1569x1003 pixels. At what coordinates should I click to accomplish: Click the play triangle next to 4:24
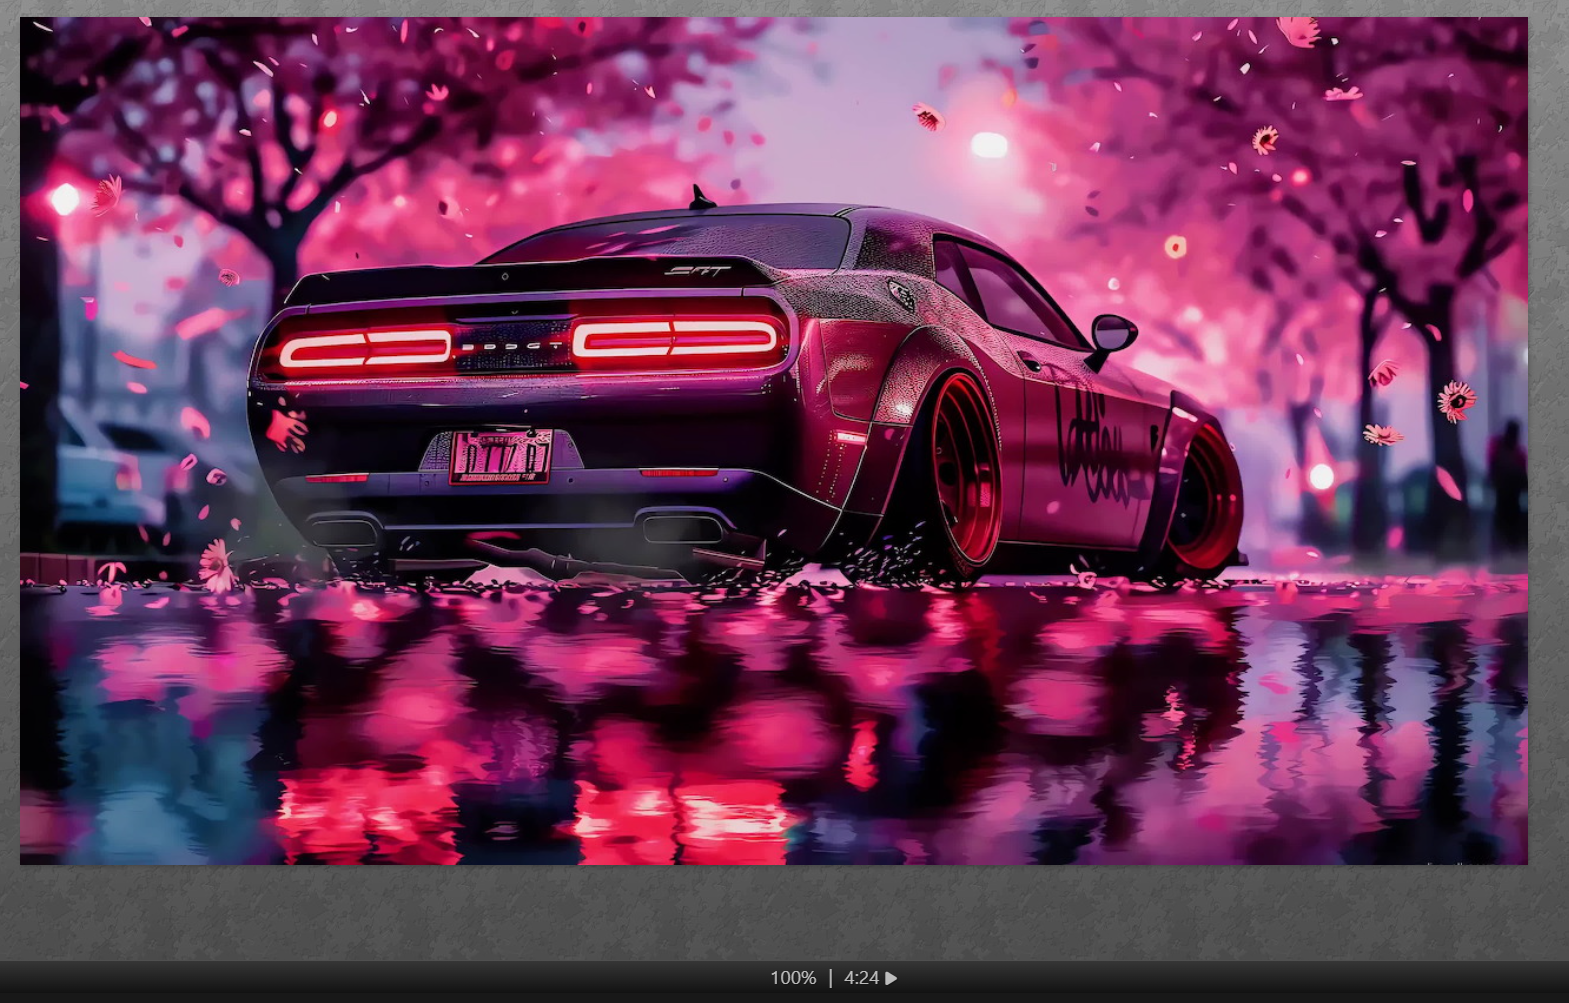click(891, 978)
